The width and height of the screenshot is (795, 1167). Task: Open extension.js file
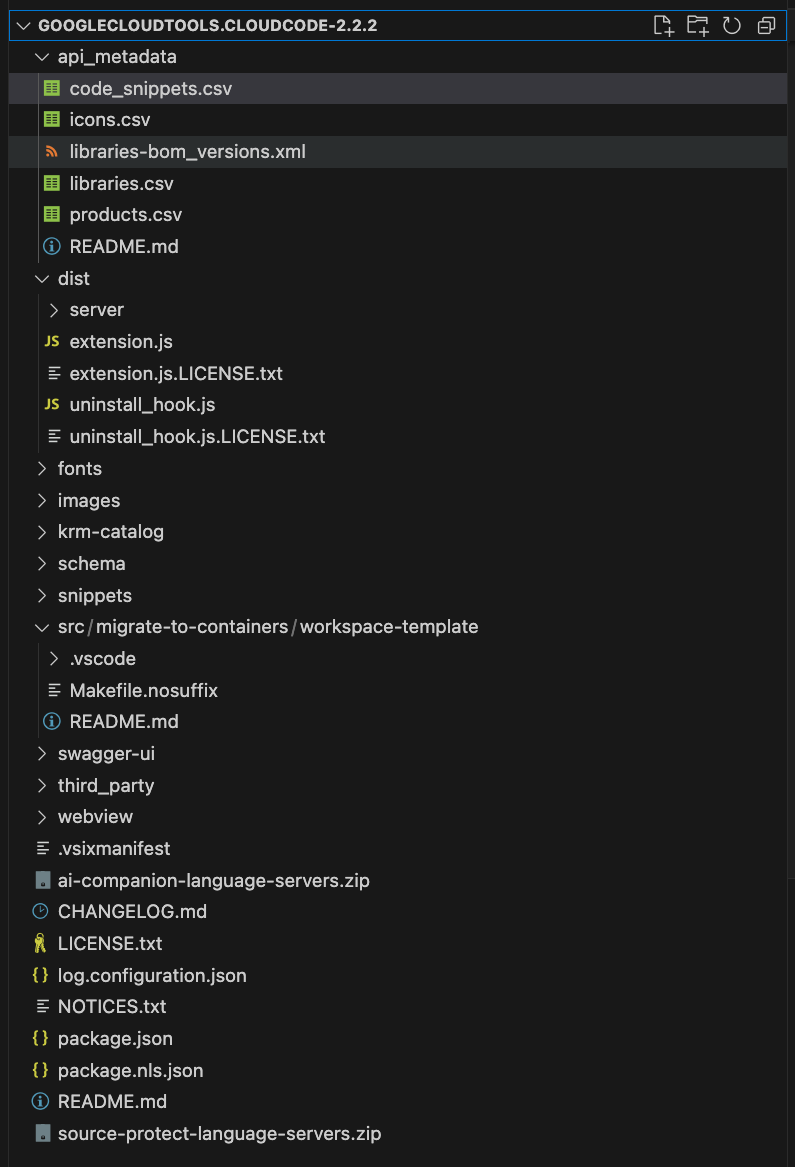(x=398, y=342)
